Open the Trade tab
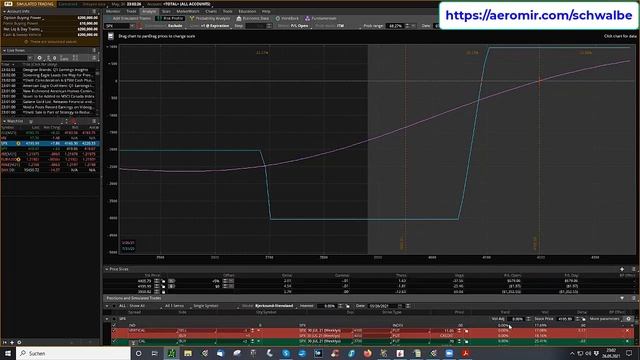640x360 pixels. coord(131,11)
